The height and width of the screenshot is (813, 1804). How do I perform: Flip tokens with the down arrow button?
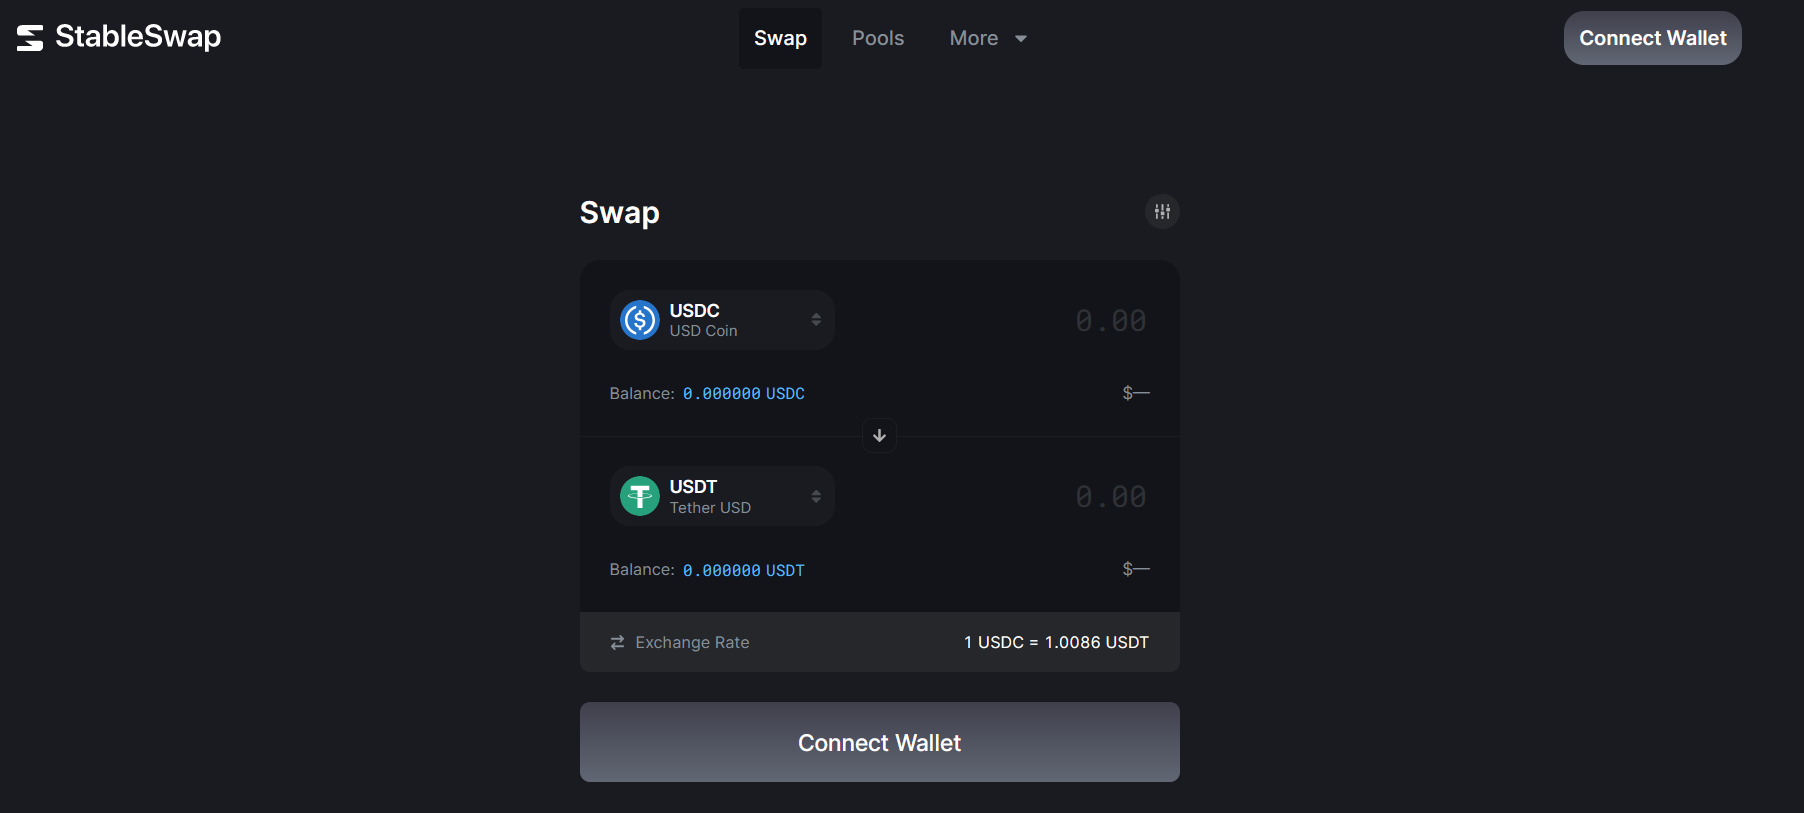879,435
